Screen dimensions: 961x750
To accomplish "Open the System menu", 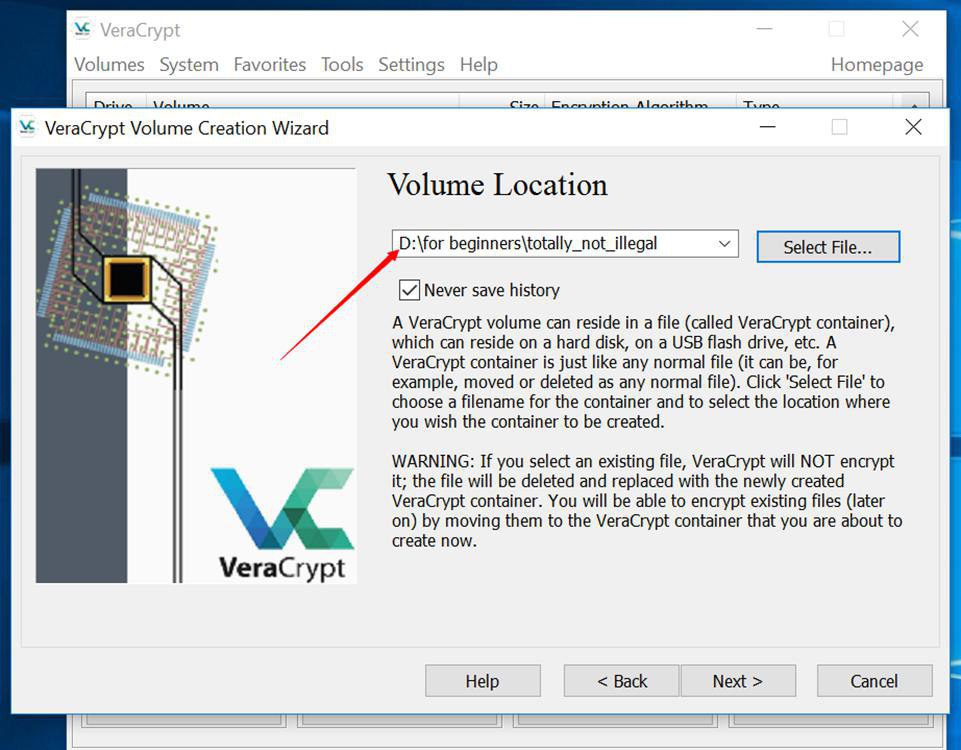I will click(x=188, y=64).
